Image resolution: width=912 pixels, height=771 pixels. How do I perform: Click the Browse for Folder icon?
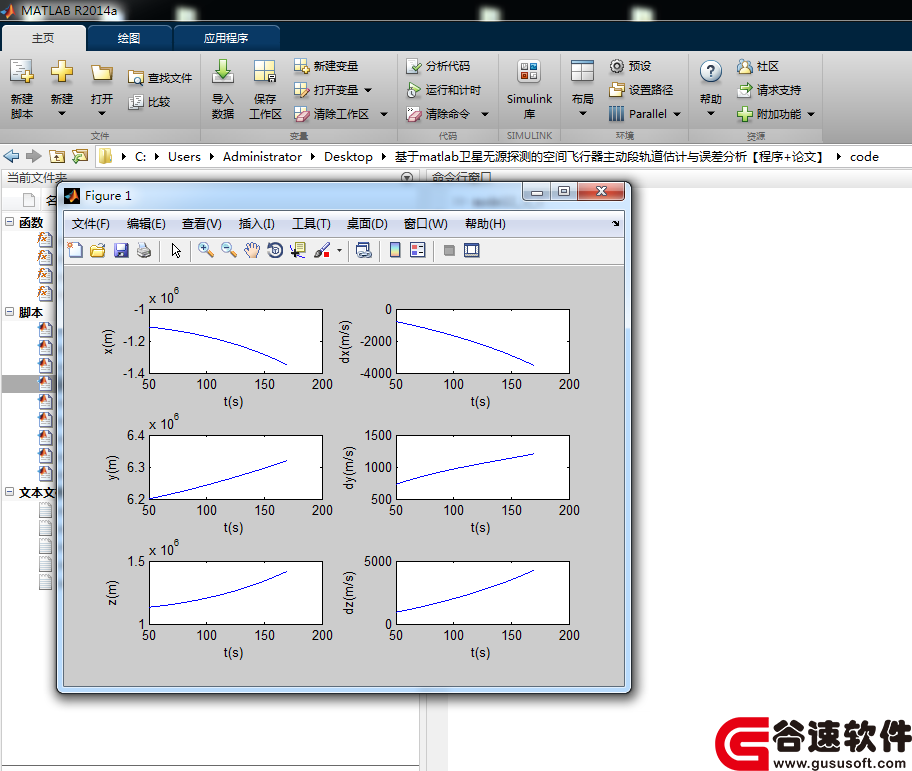point(80,156)
